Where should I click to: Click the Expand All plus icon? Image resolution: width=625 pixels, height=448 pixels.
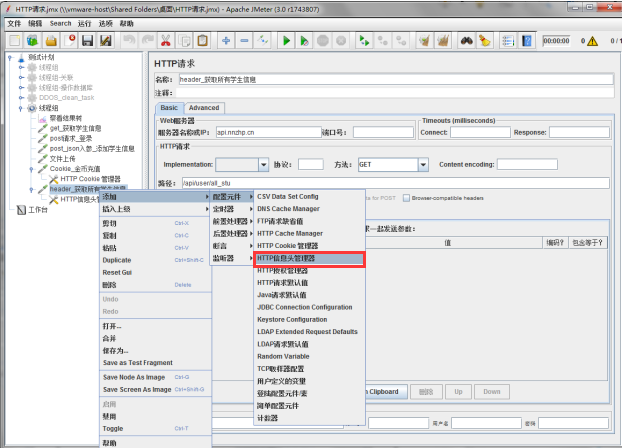[x=226, y=41]
